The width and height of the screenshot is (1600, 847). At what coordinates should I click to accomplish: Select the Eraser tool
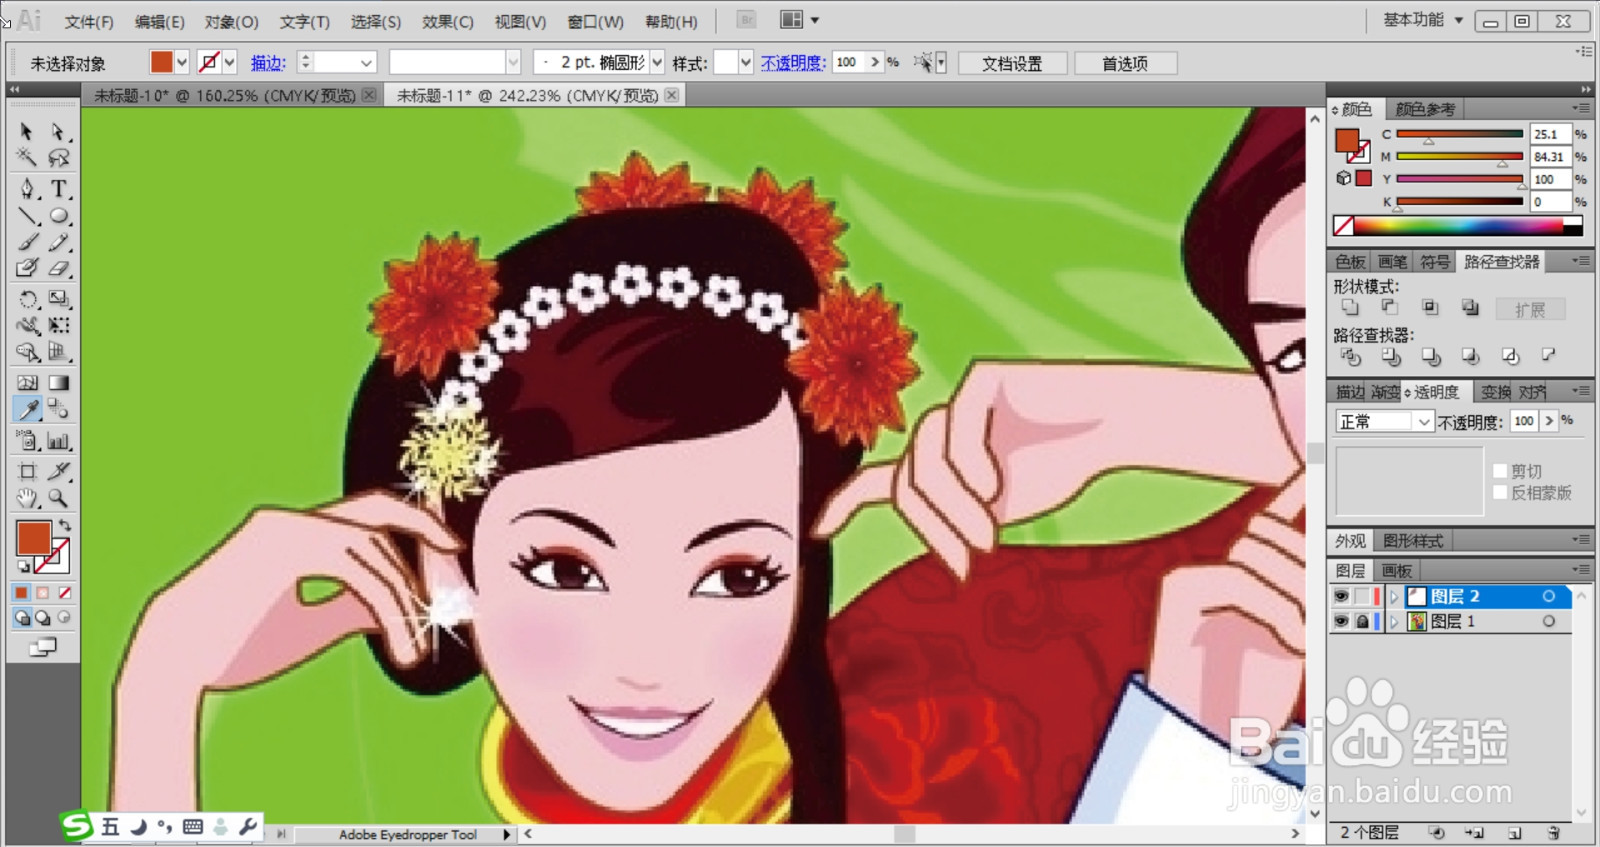coord(58,268)
